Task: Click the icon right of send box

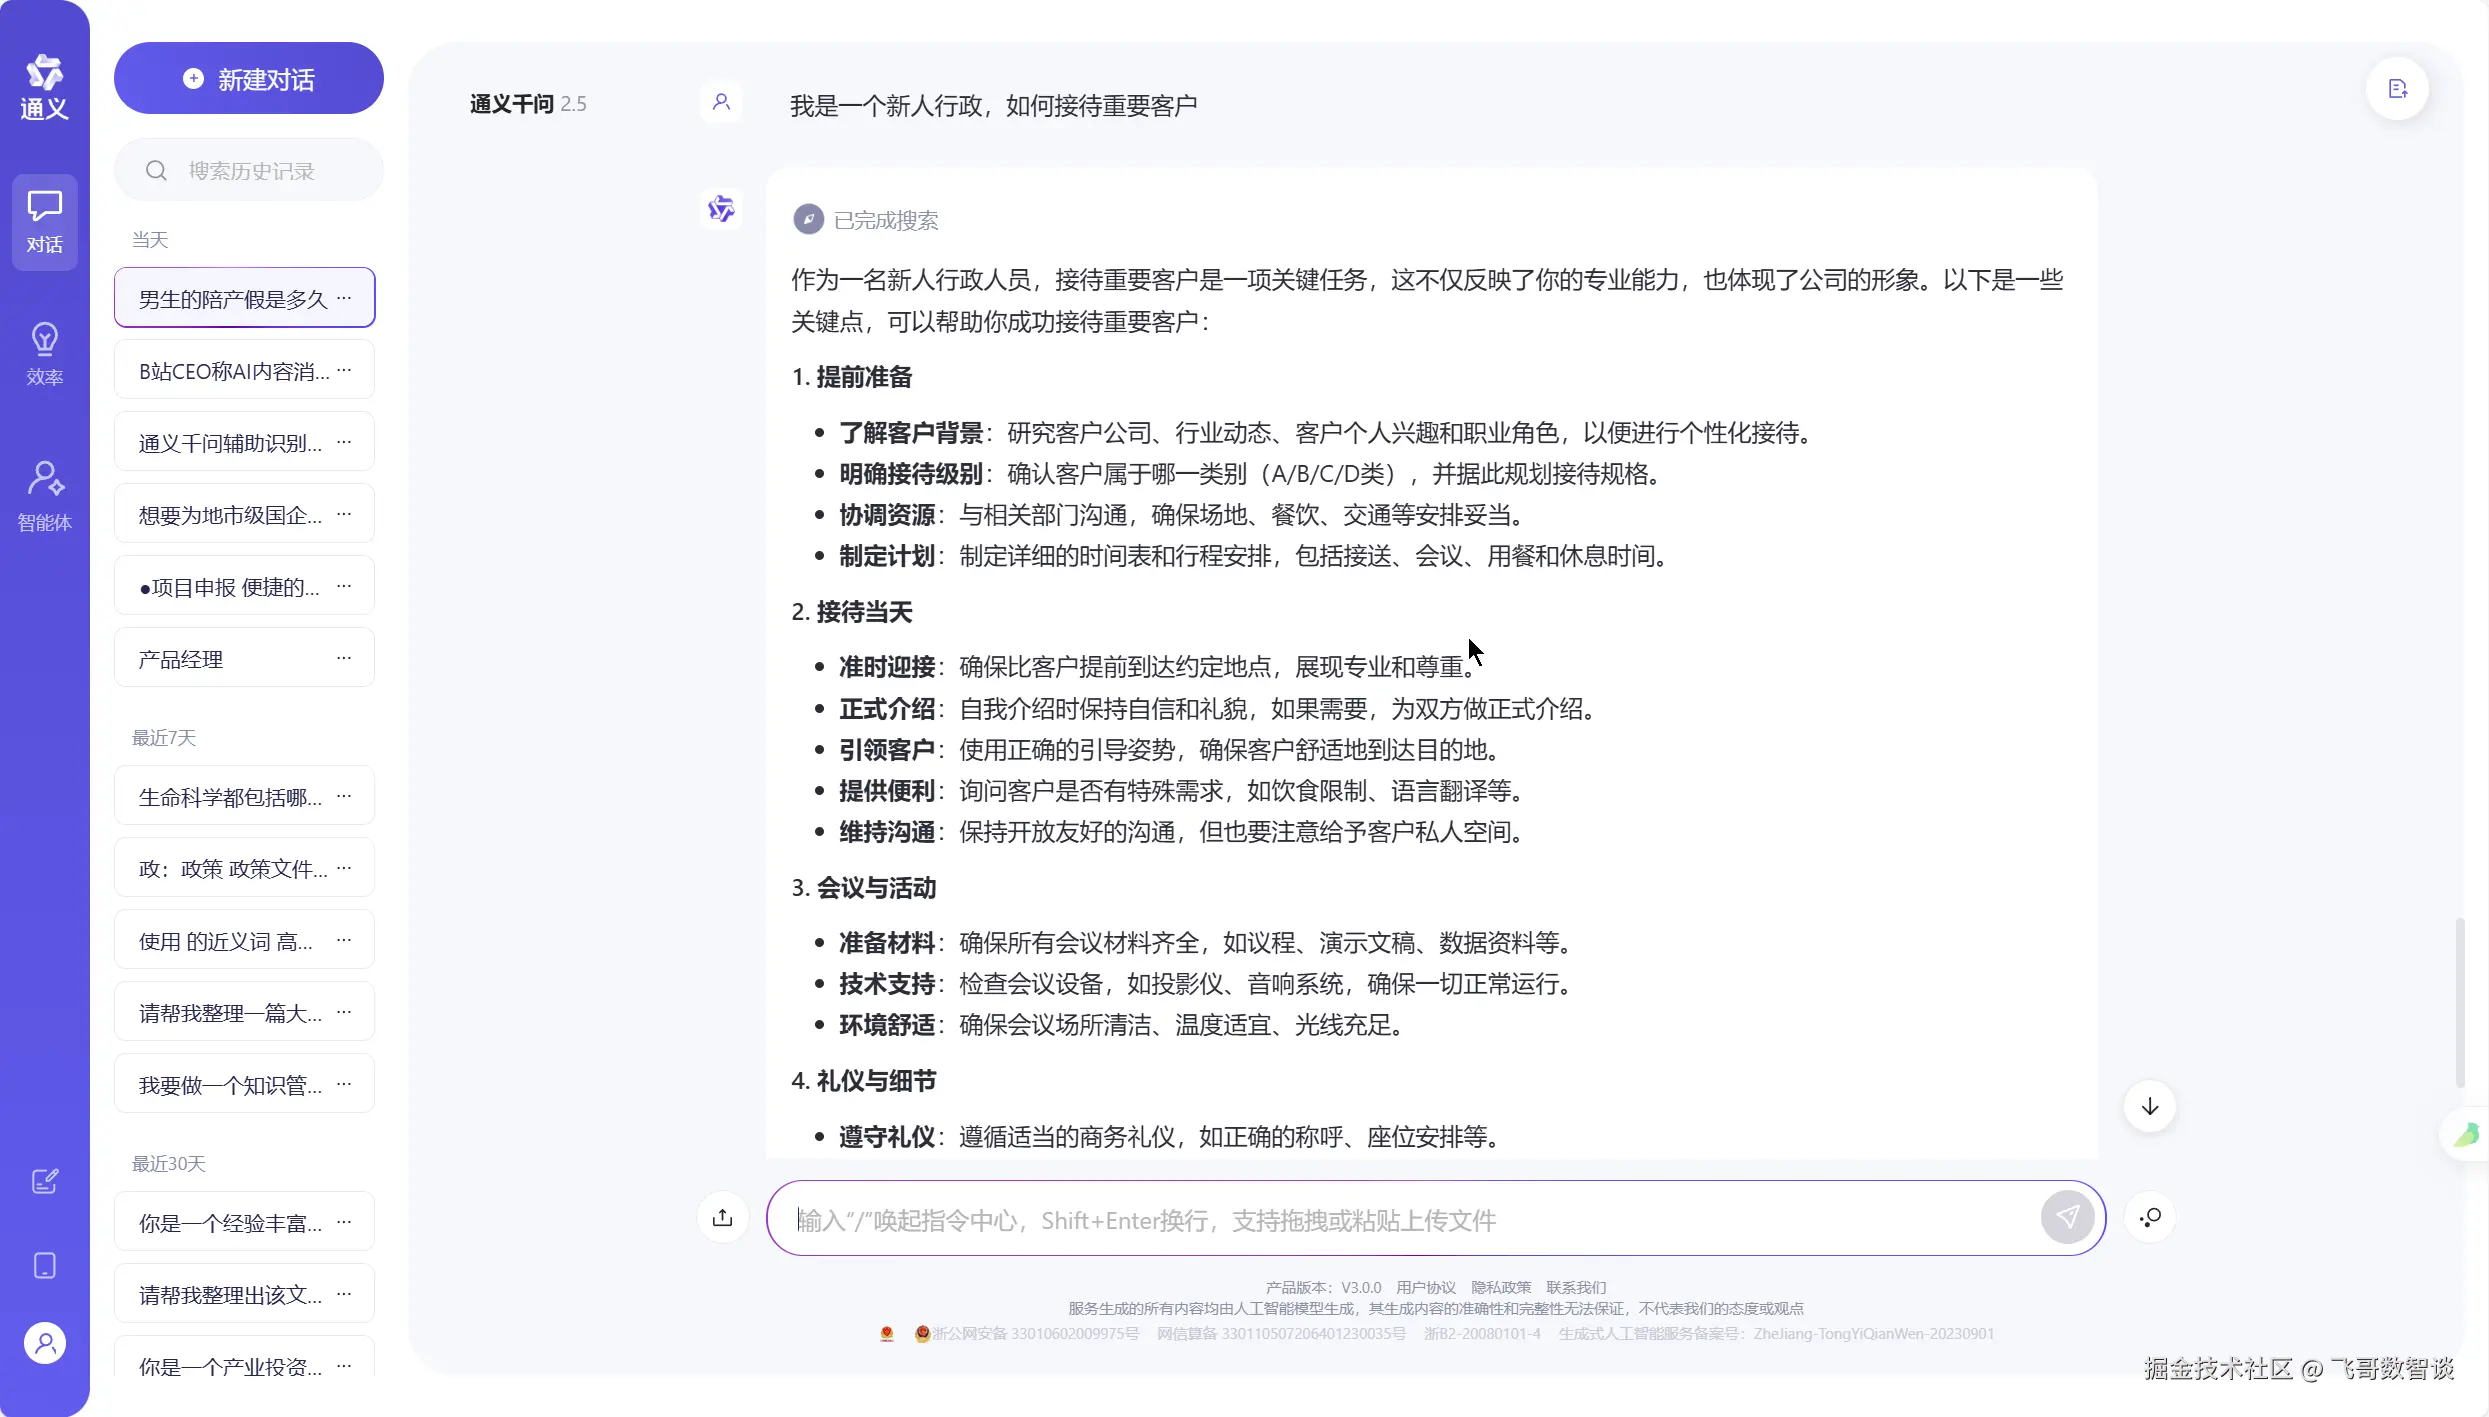Action: 2150,1217
